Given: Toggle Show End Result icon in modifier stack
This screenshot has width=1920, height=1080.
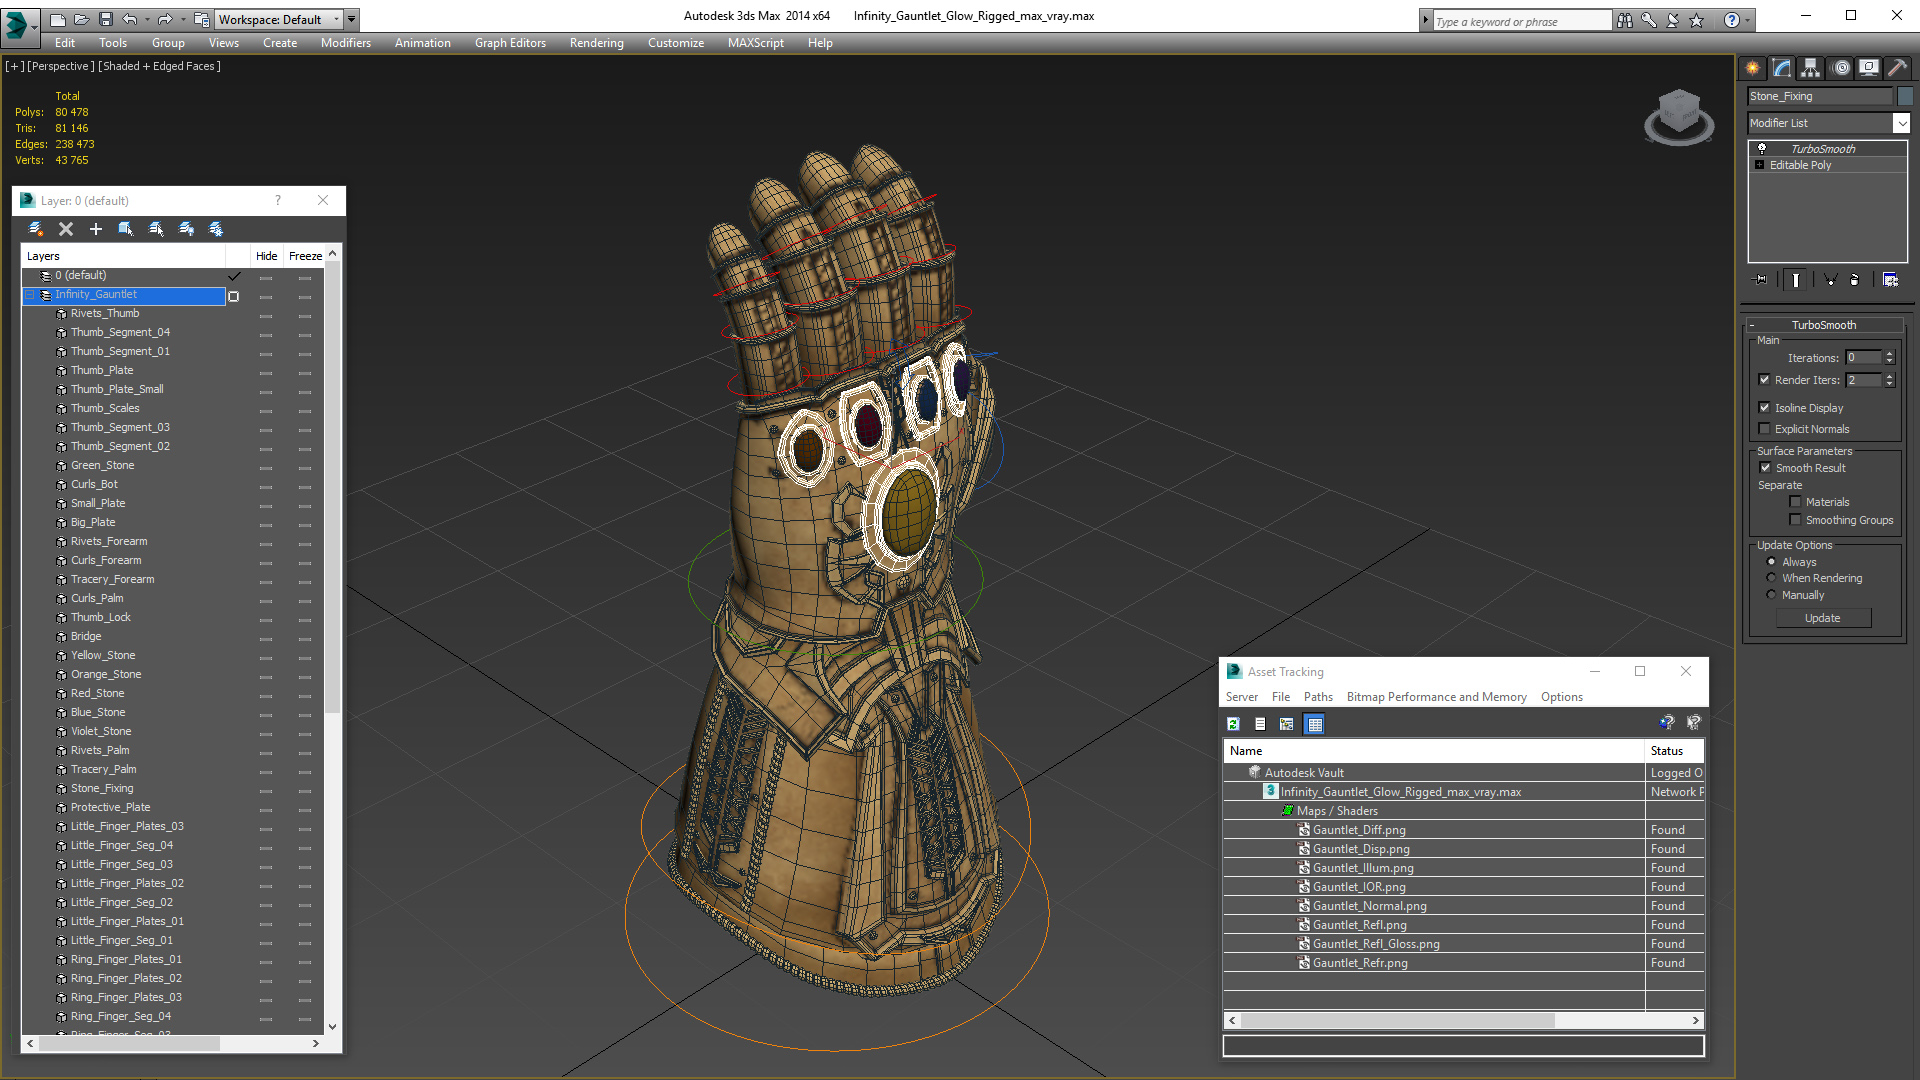Looking at the screenshot, I should [x=1796, y=280].
